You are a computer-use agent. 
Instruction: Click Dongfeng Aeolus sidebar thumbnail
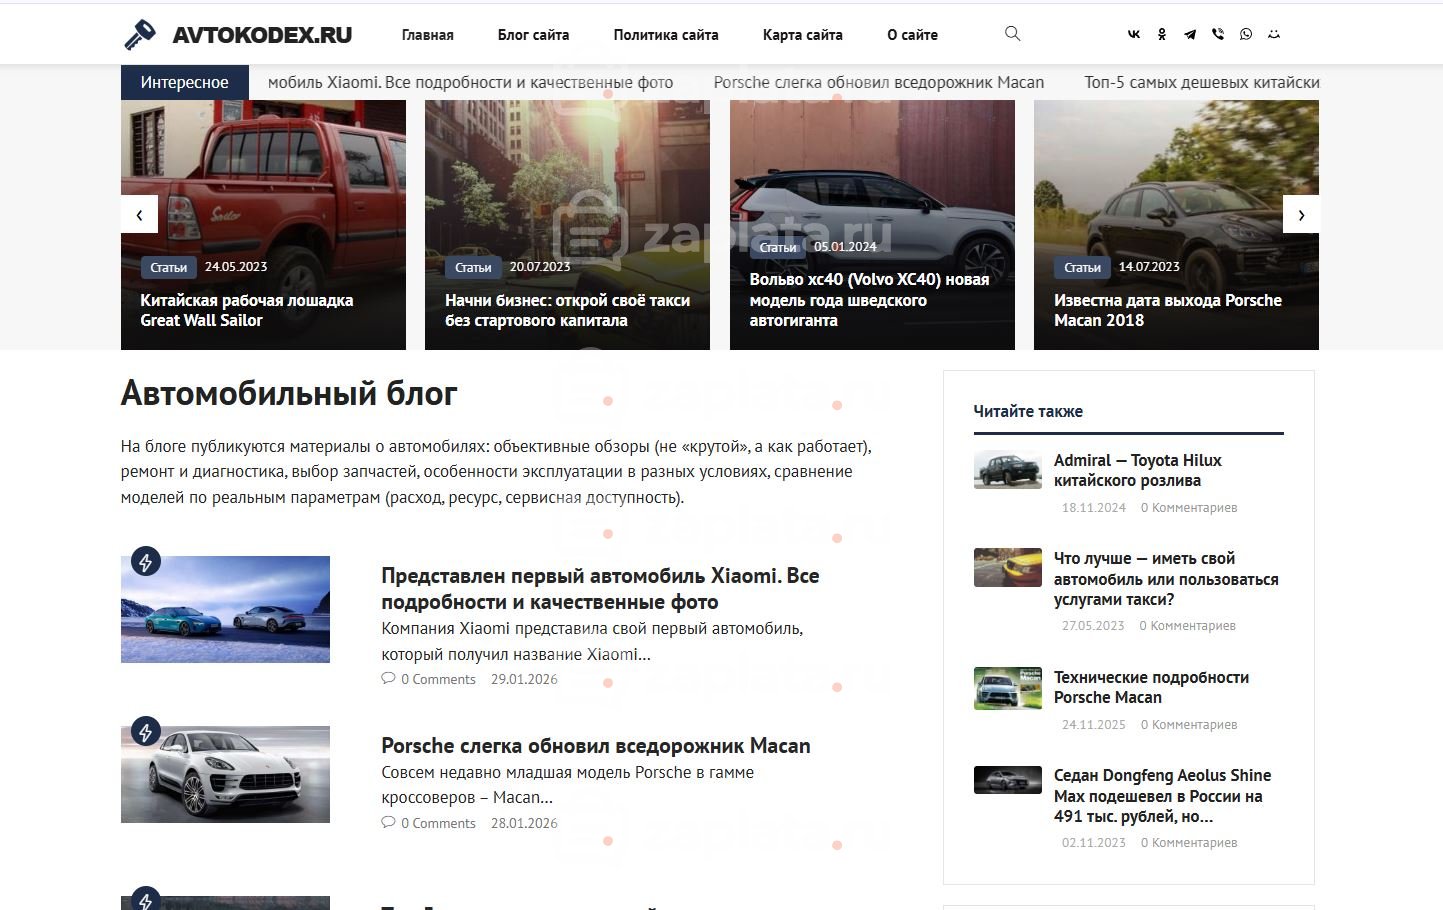tap(1008, 780)
